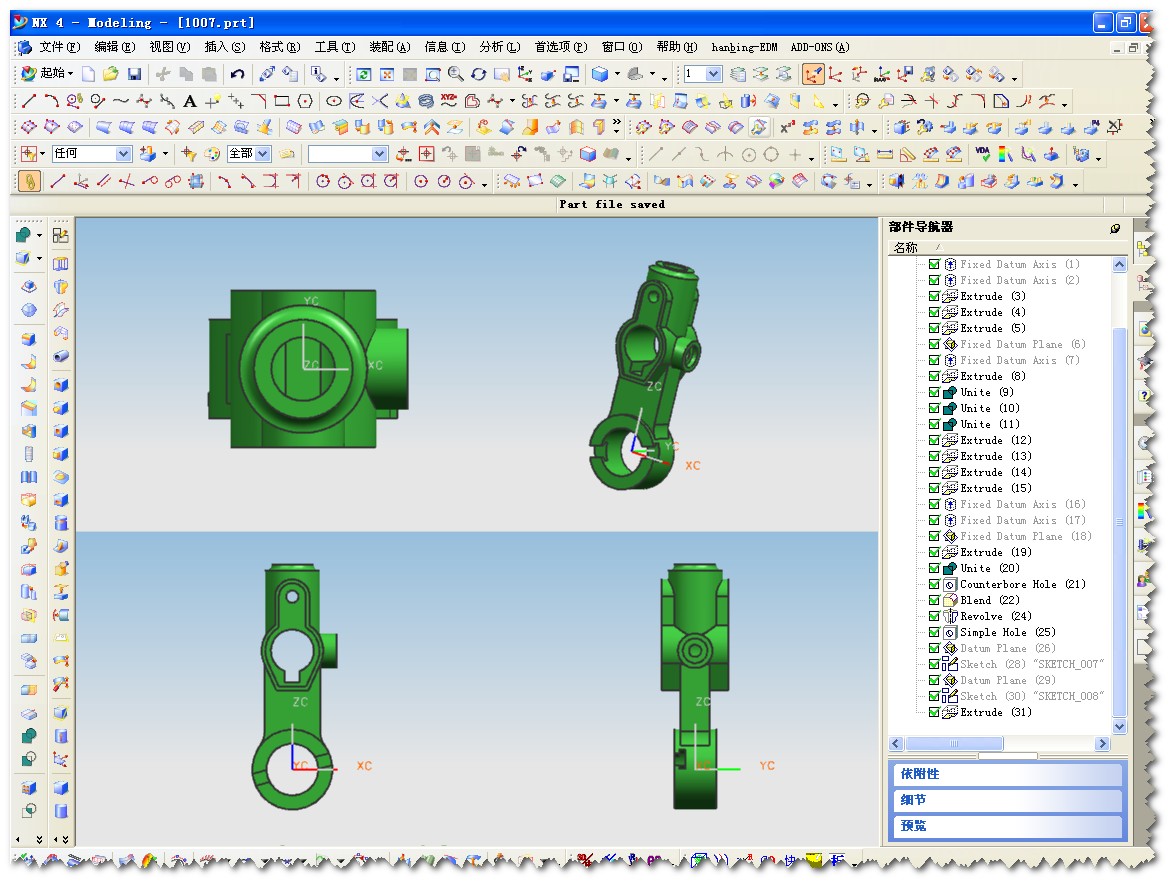
Task: Select the Extrude (19) feature
Action: [996, 552]
